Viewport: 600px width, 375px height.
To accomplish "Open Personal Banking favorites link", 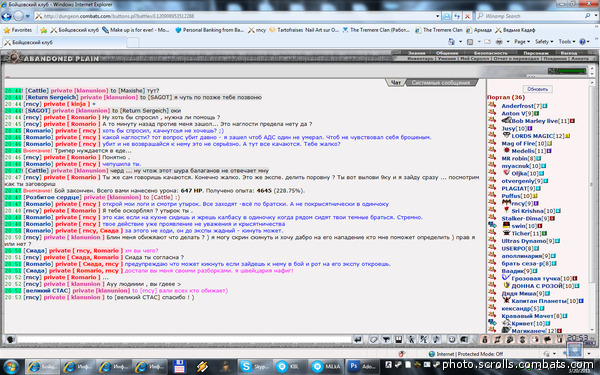I will pyautogui.click(x=209, y=30).
